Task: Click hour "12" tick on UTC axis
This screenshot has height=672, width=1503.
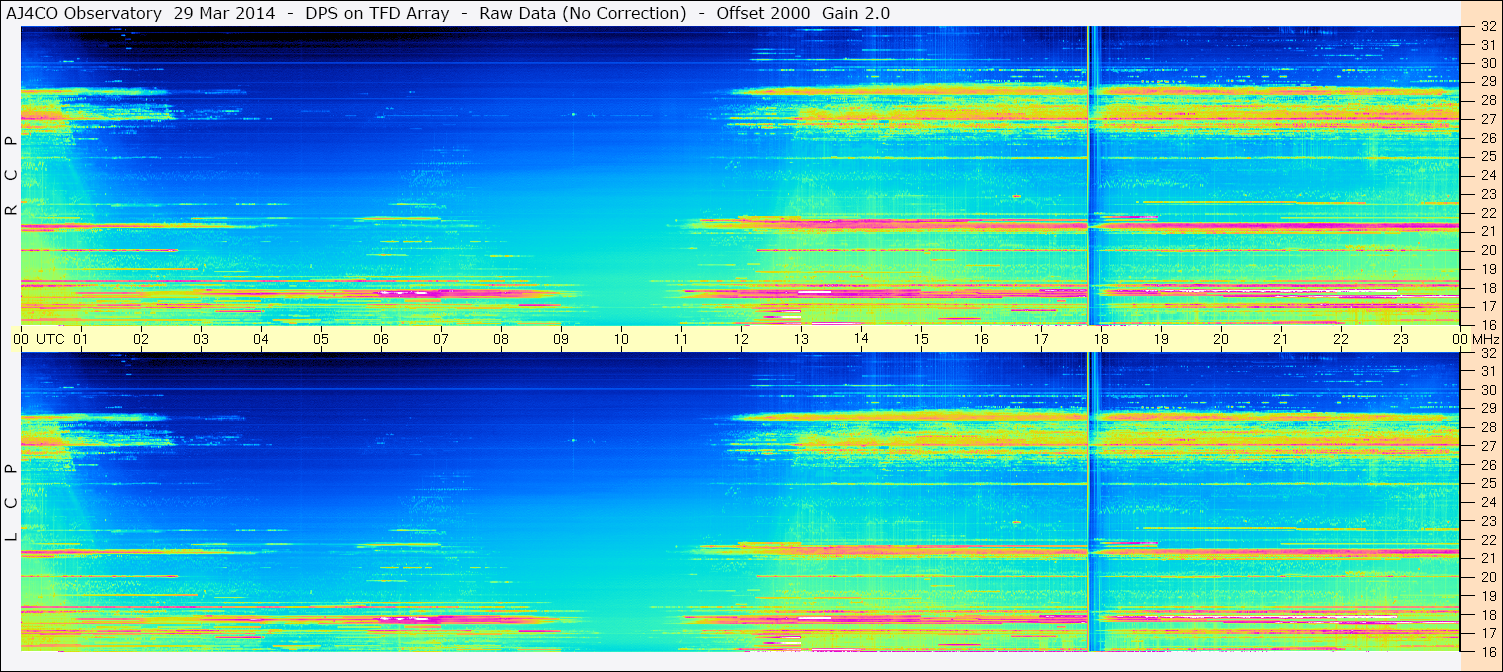Action: pyautogui.click(x=741, y=339)
